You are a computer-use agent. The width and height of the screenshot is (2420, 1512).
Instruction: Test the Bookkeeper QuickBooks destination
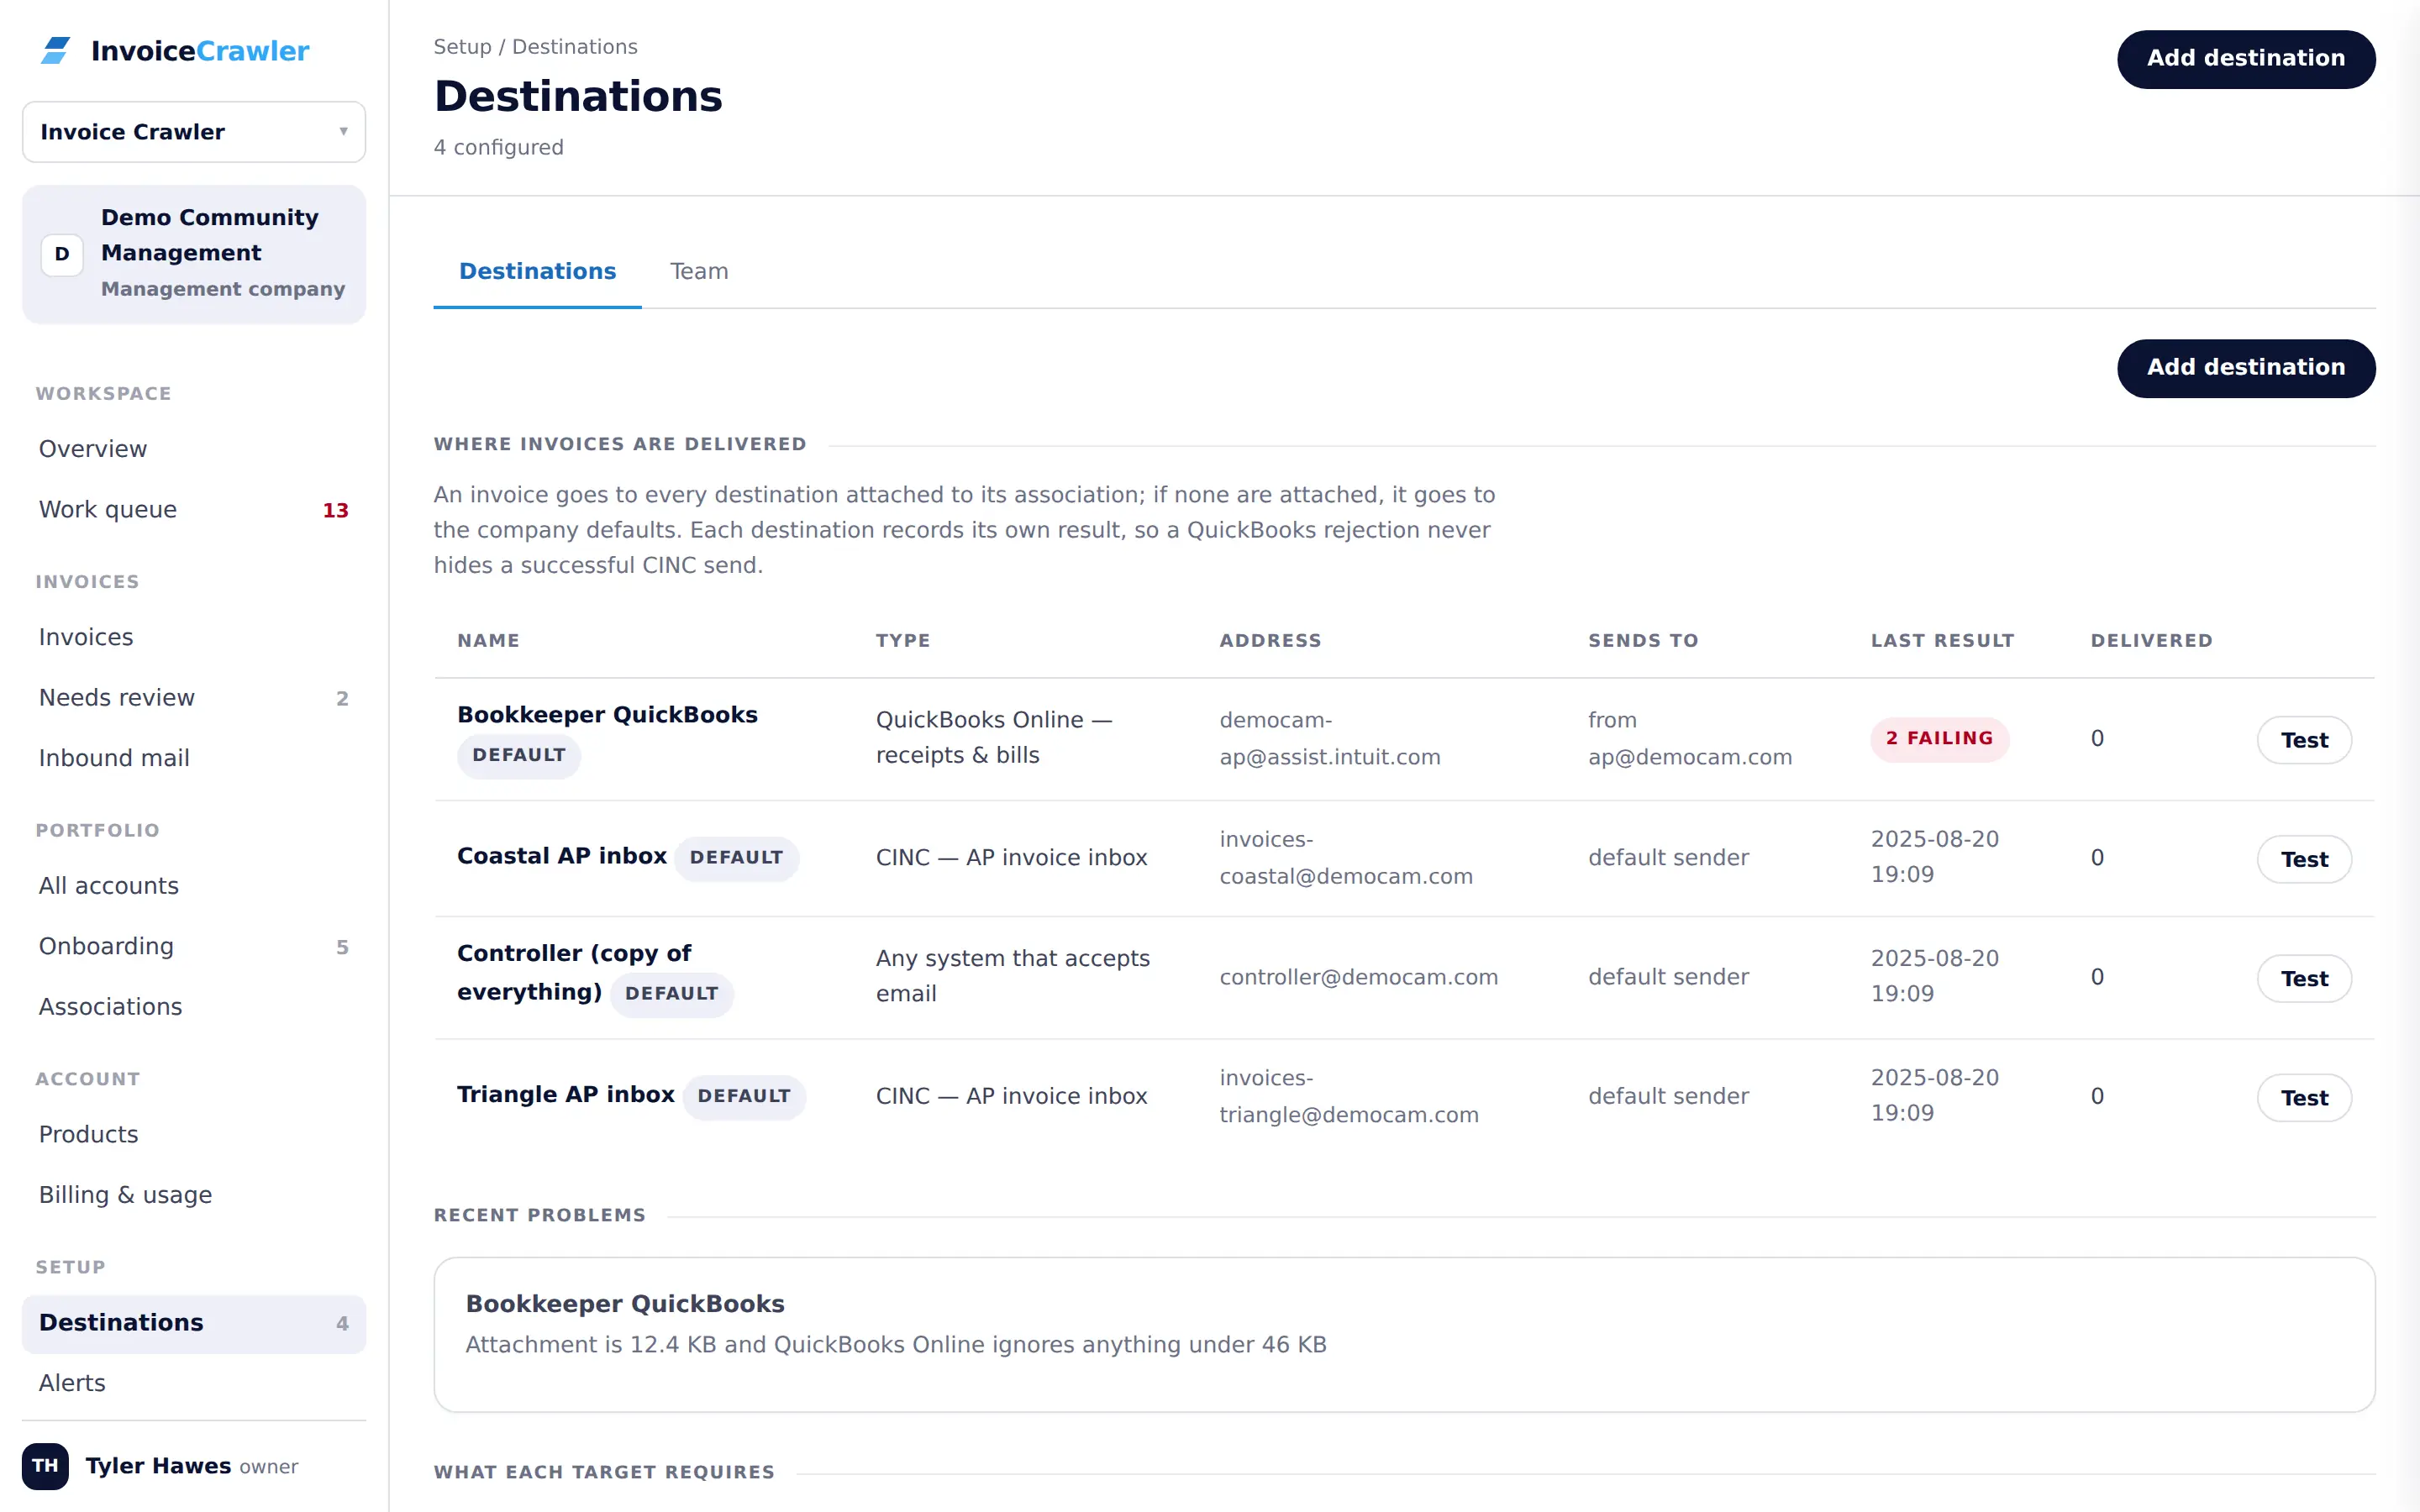pyautogui.click(x=2304, y=740)
